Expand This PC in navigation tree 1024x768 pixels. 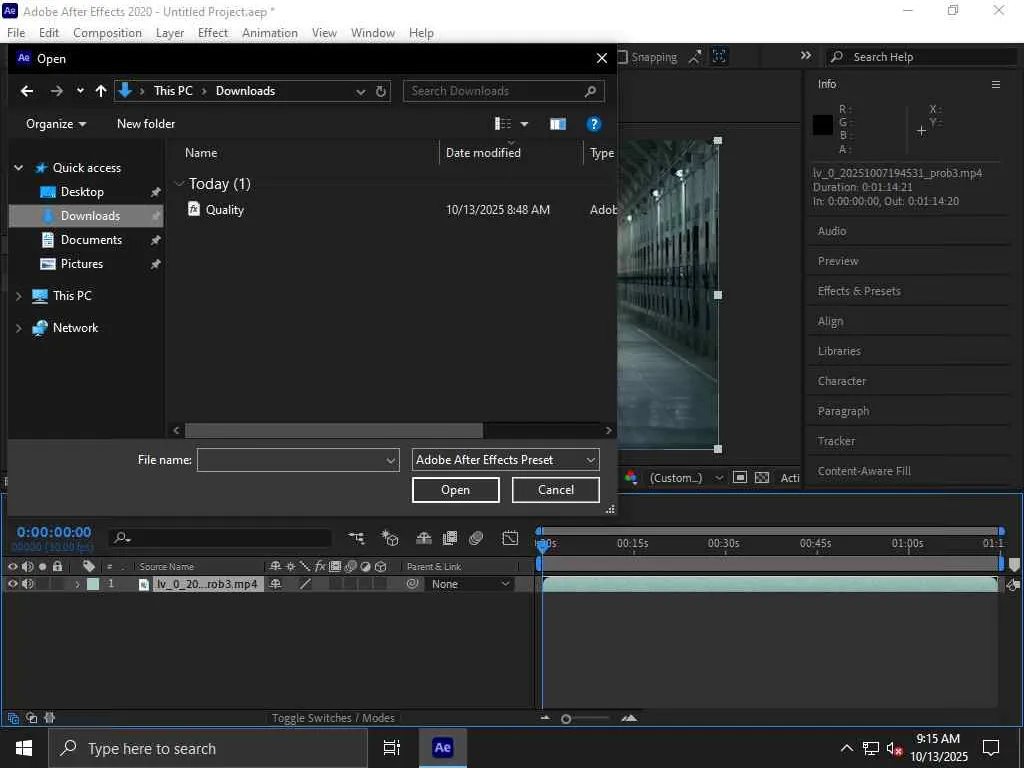[19, 296]
